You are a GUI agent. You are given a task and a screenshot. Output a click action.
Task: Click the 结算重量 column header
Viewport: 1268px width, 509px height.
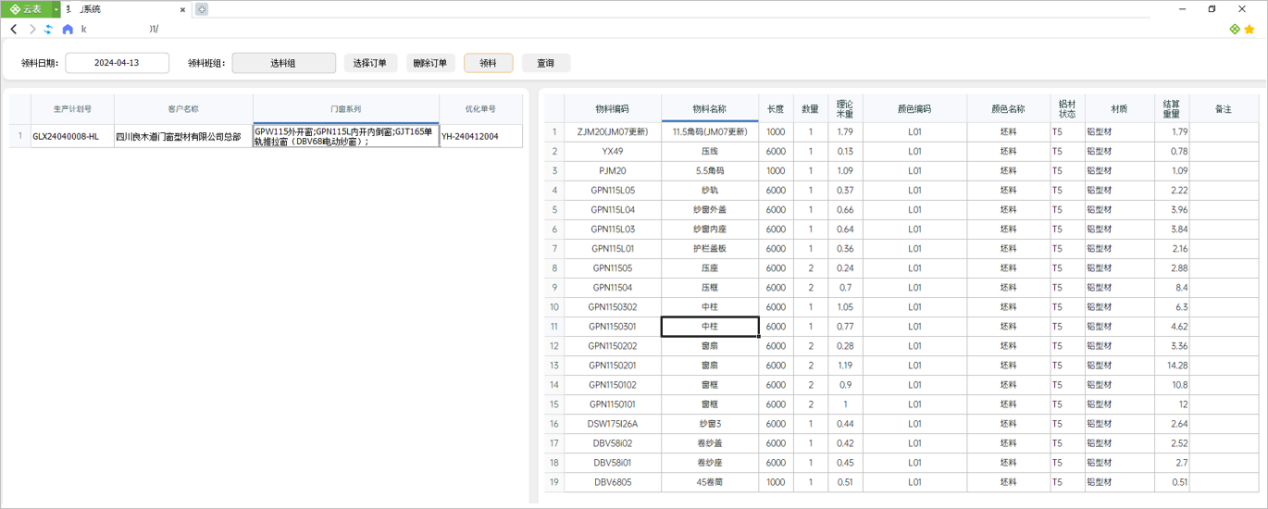click(1171, 108)
